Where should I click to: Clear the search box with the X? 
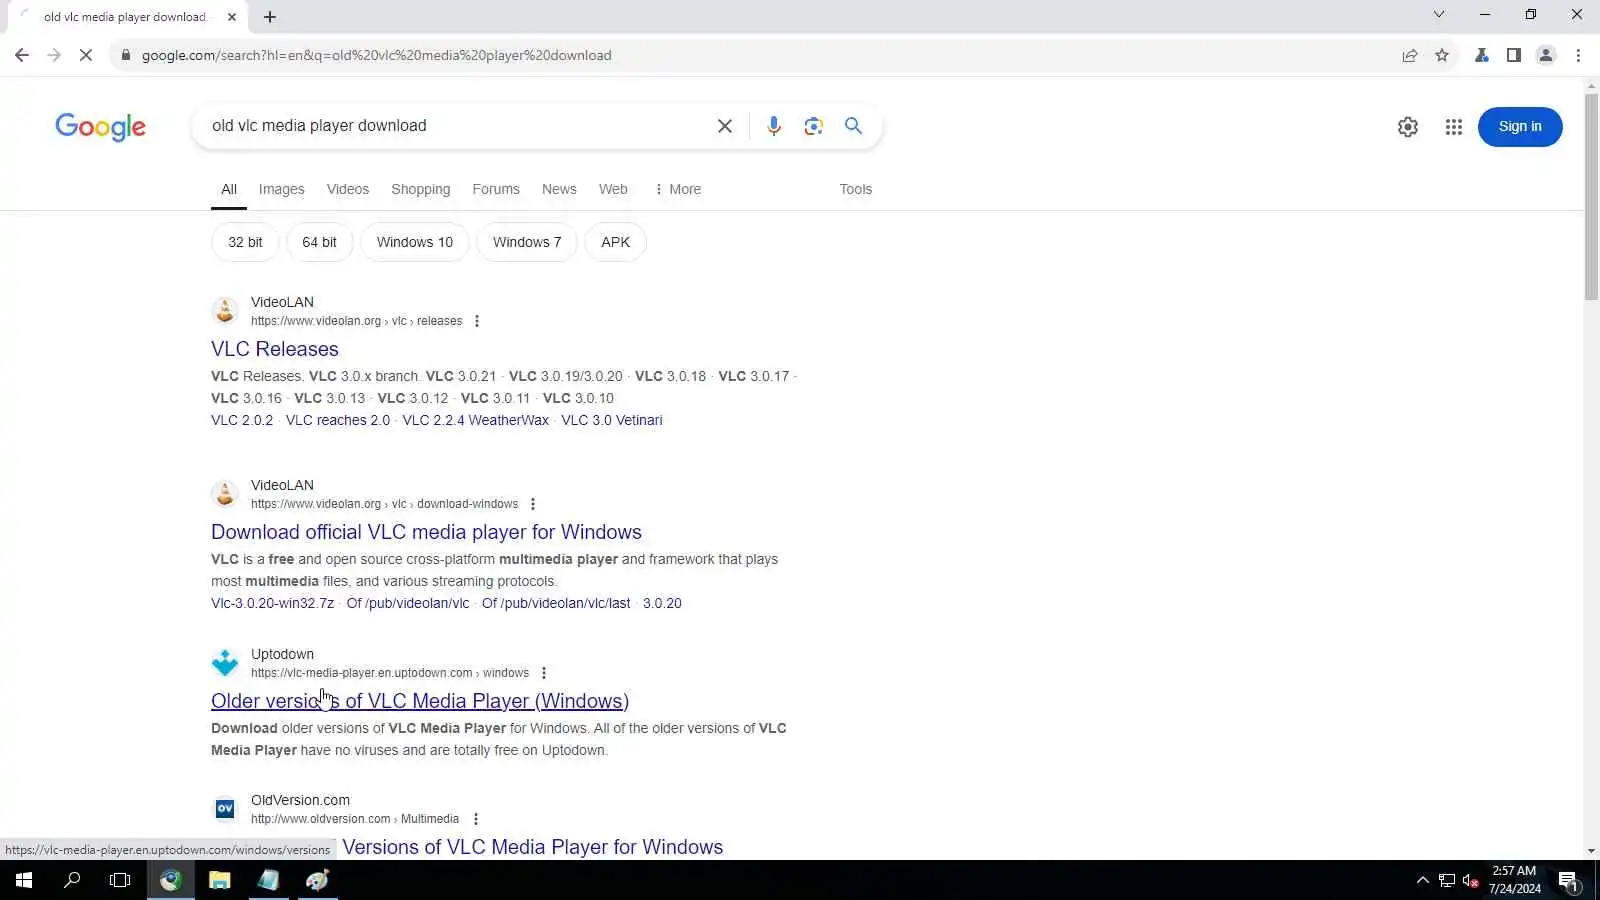pyautogui.click(x=725, y=126)
